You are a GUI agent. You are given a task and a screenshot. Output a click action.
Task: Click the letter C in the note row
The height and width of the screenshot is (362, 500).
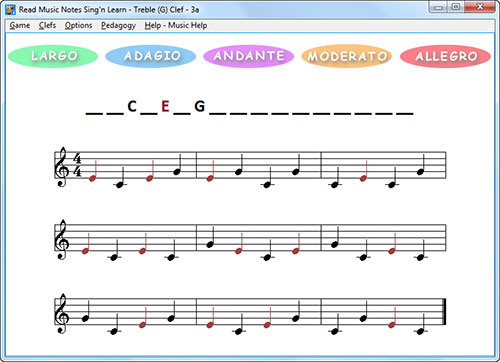coord(132,107)
